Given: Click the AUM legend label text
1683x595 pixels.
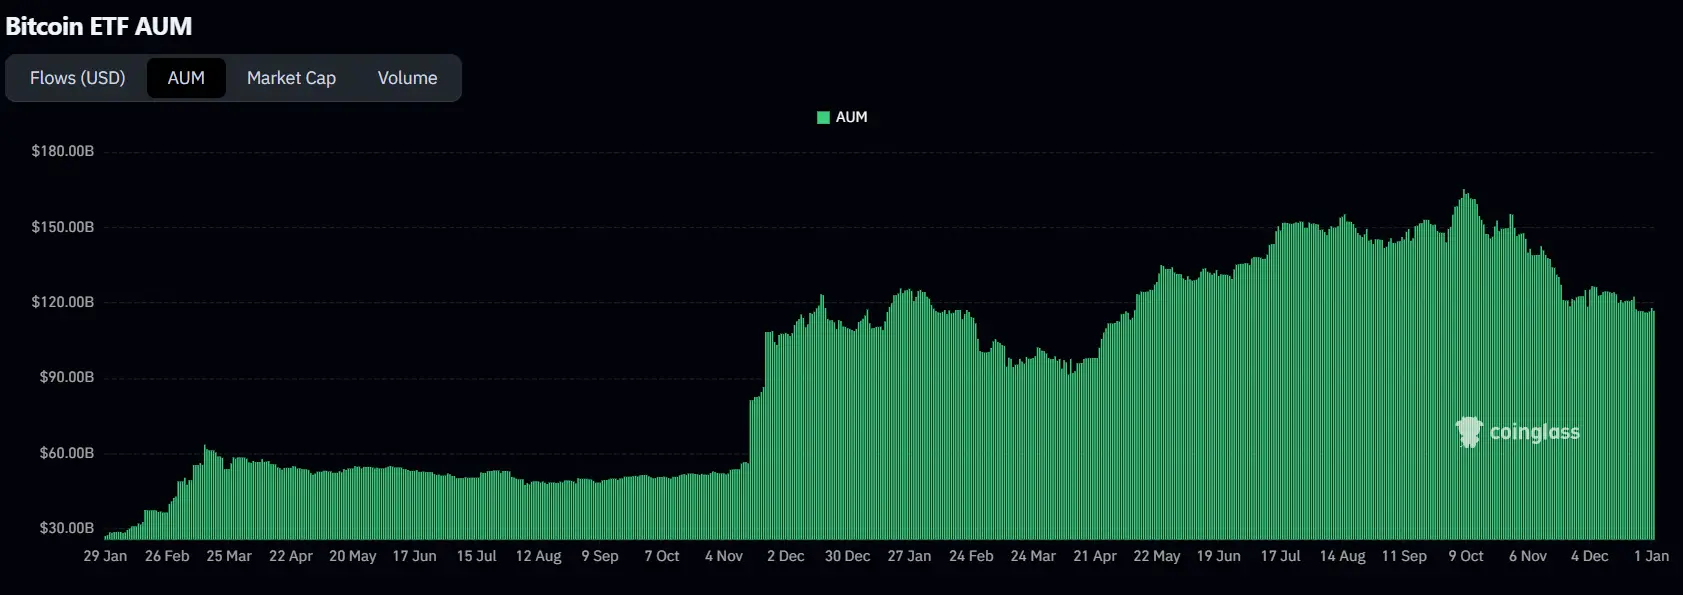Looking at the screenshot, I should (x=851, y=117).
